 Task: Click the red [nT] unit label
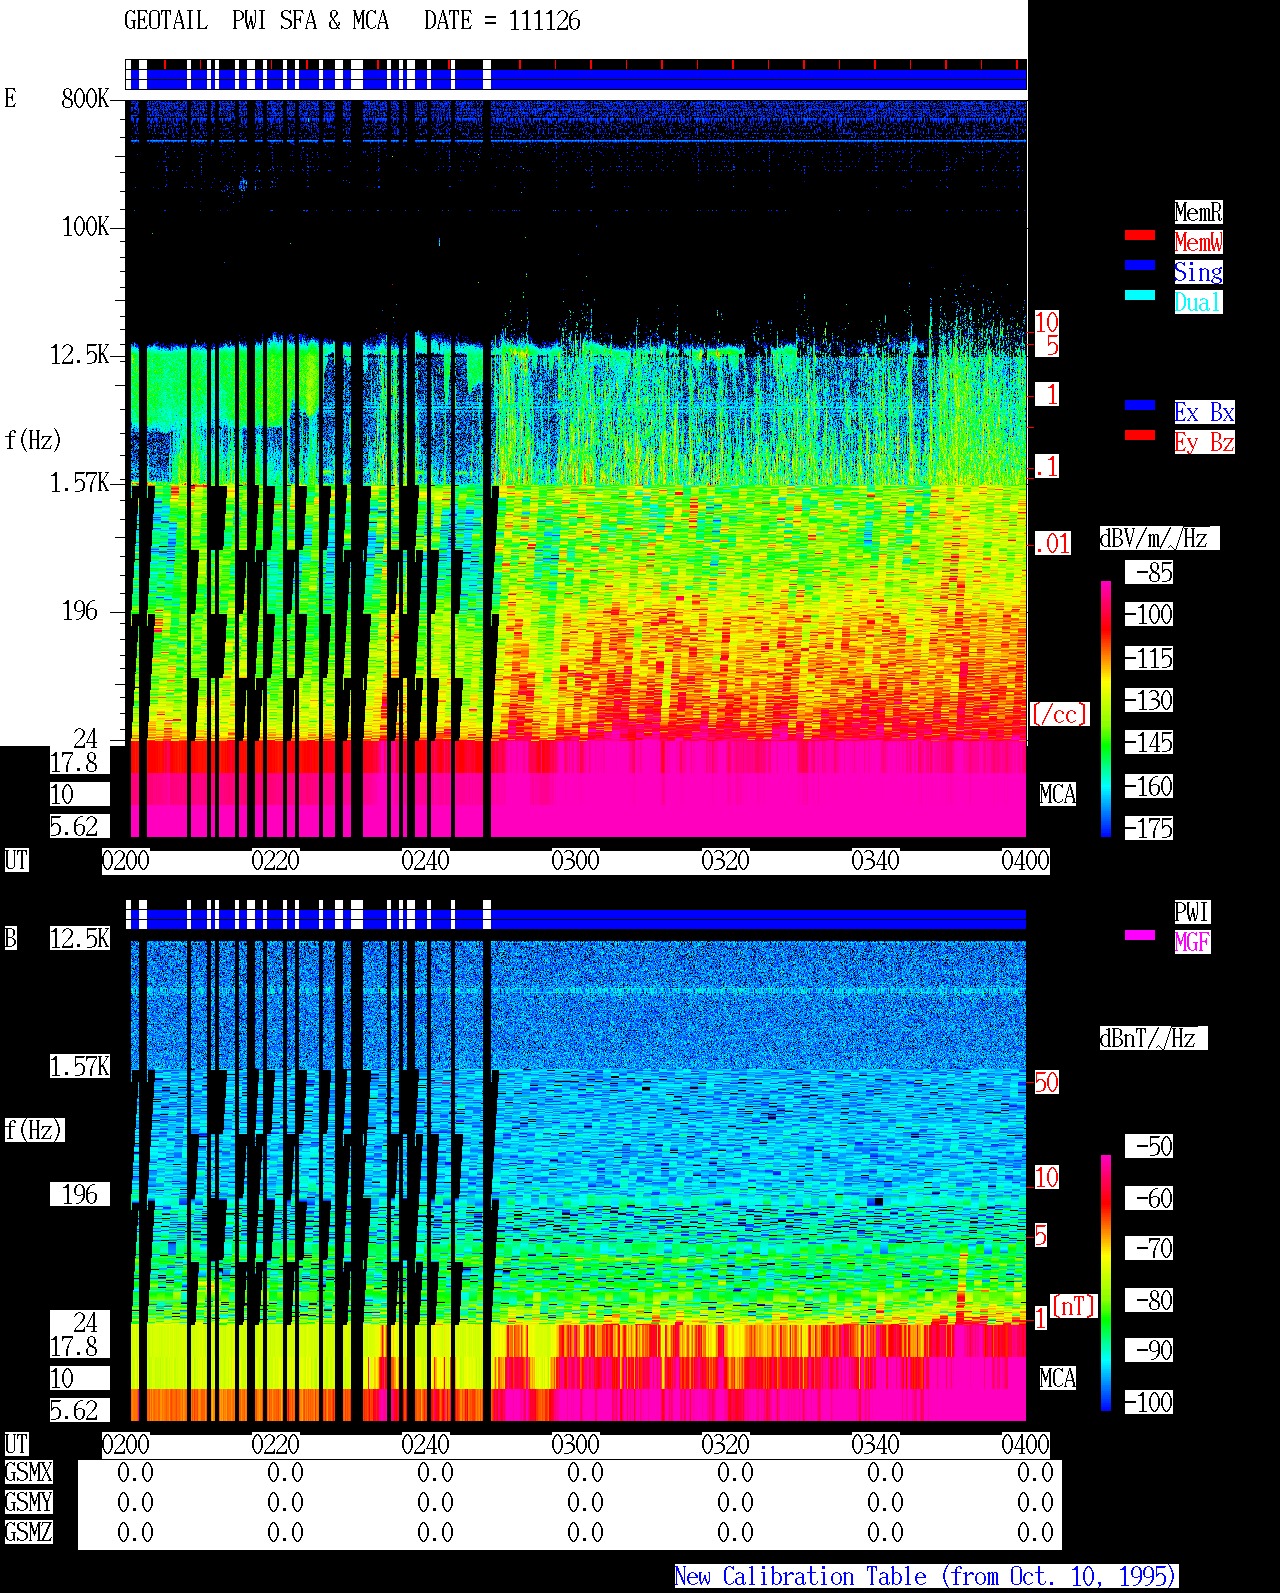coord(1073,1306)
